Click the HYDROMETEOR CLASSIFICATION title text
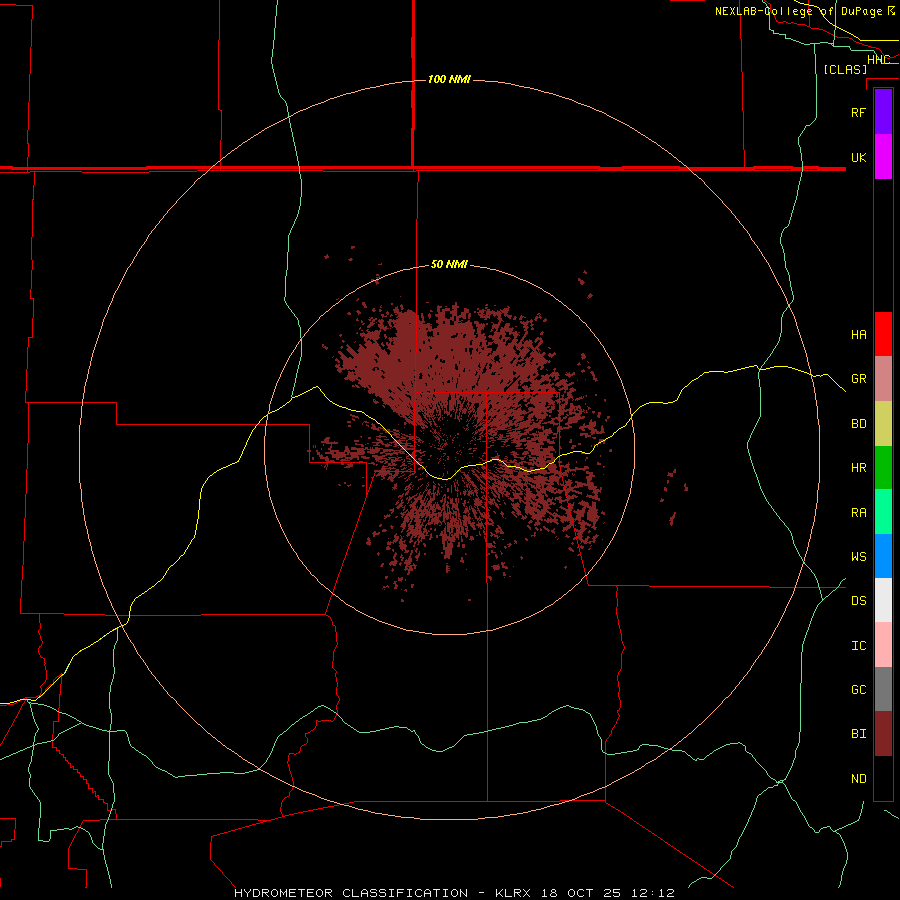Viewport: 900px width, 900px height. tap(351, 893)
